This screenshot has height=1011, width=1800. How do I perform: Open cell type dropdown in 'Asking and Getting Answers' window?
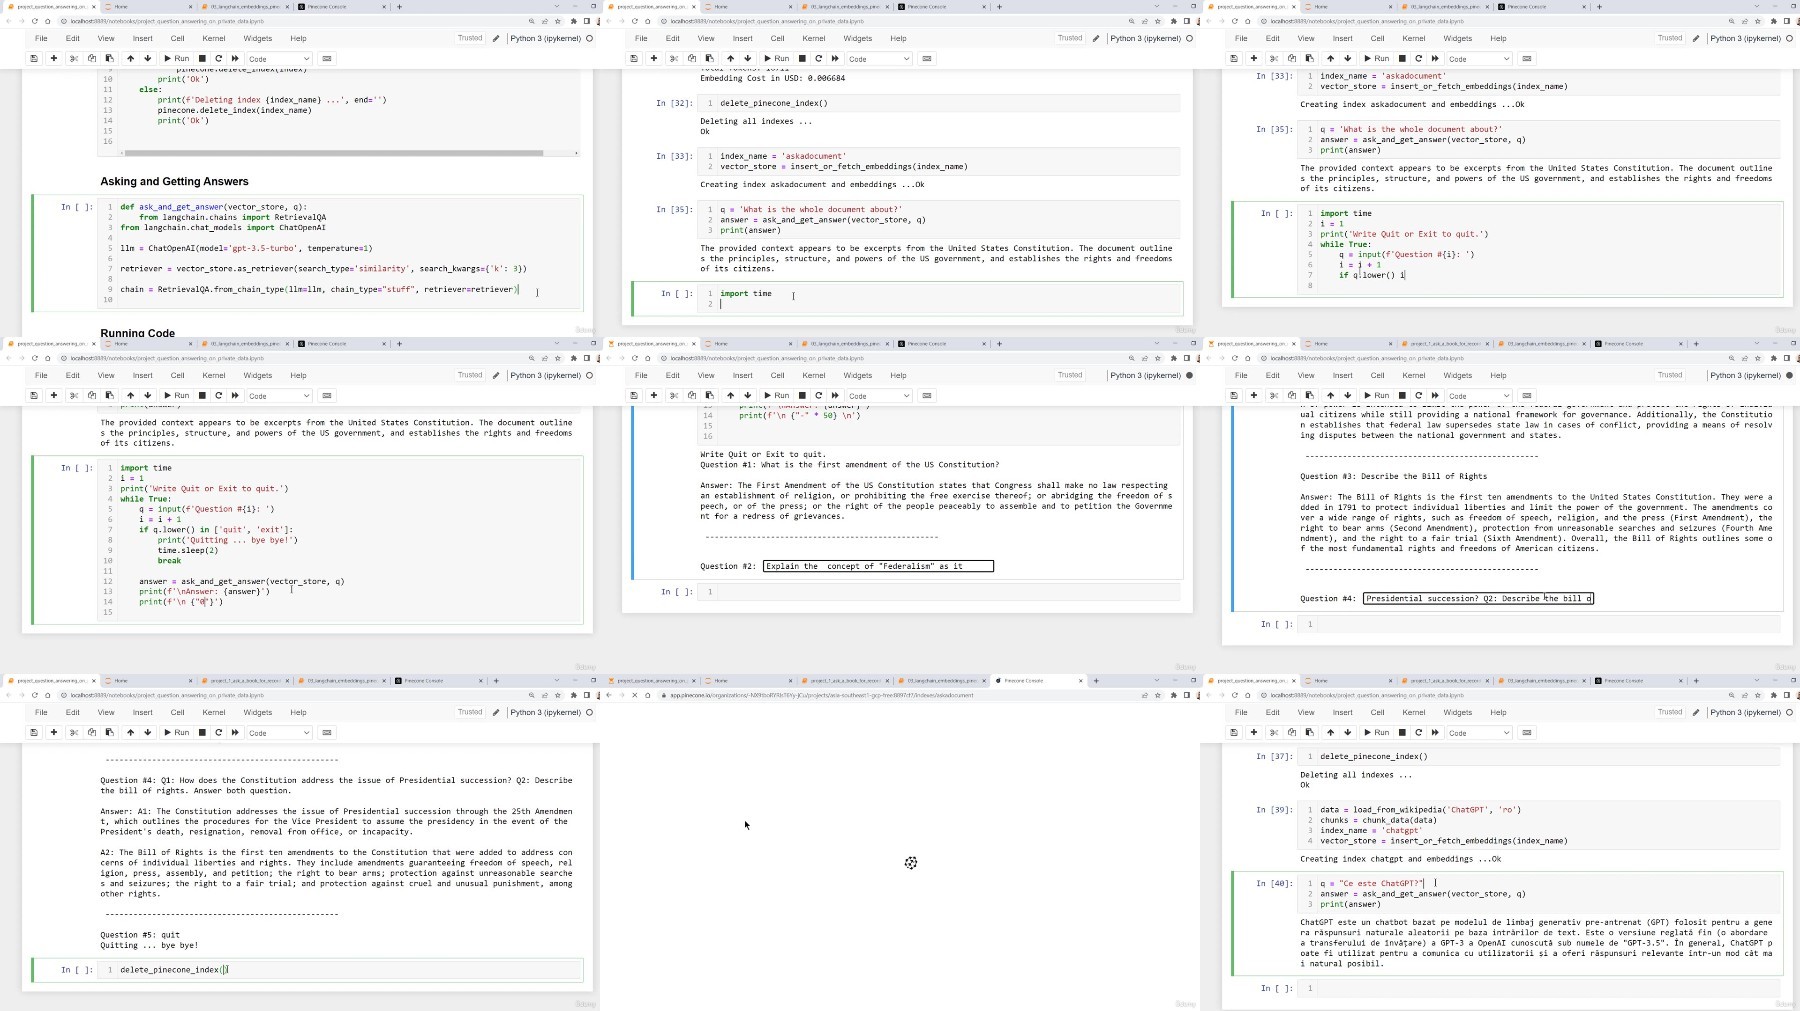point(279,58)
